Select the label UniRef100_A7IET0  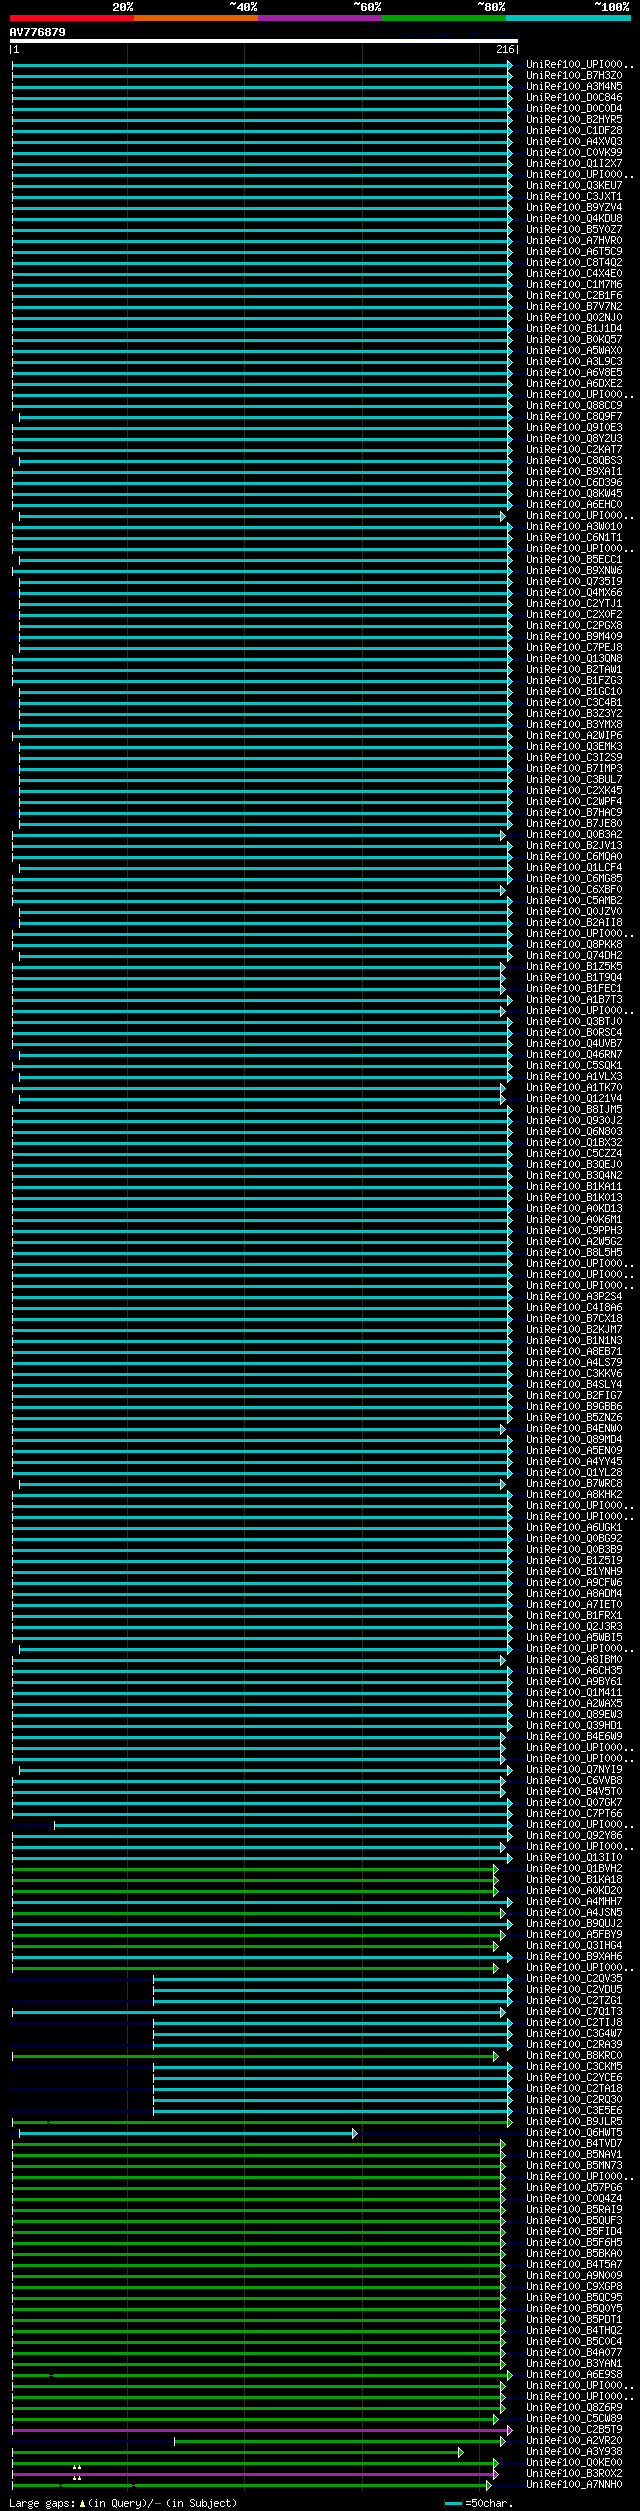click(x=574, y=1604)
